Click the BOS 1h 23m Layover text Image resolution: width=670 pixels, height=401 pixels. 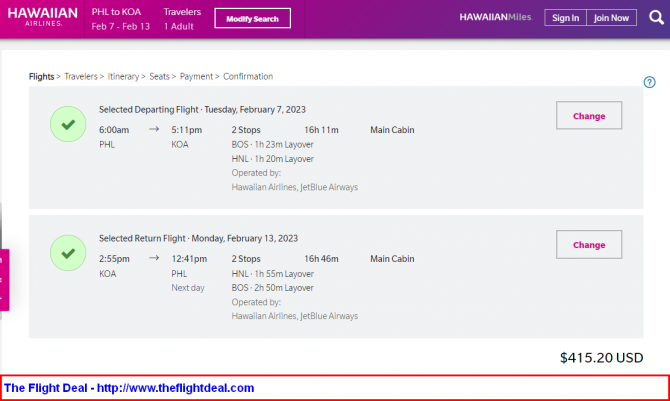pyautogui.click(x=273, y=144)
